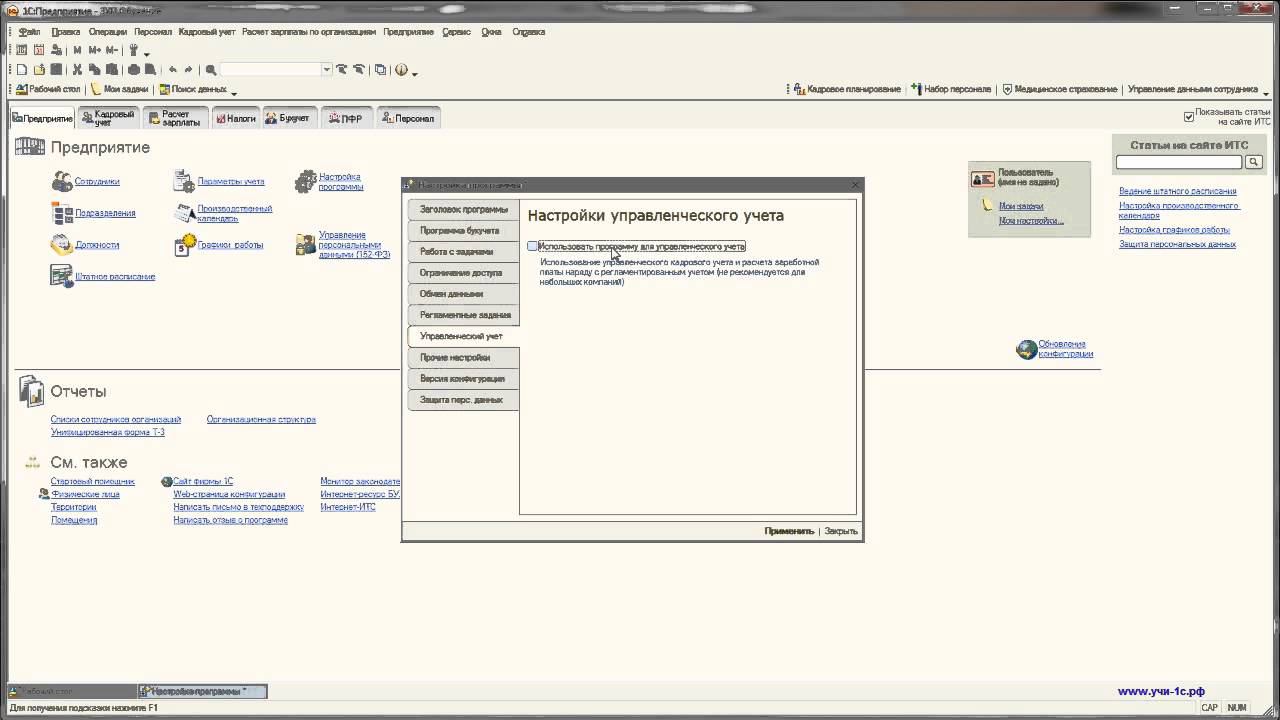Open the Help info icon in toolbar

401,70
